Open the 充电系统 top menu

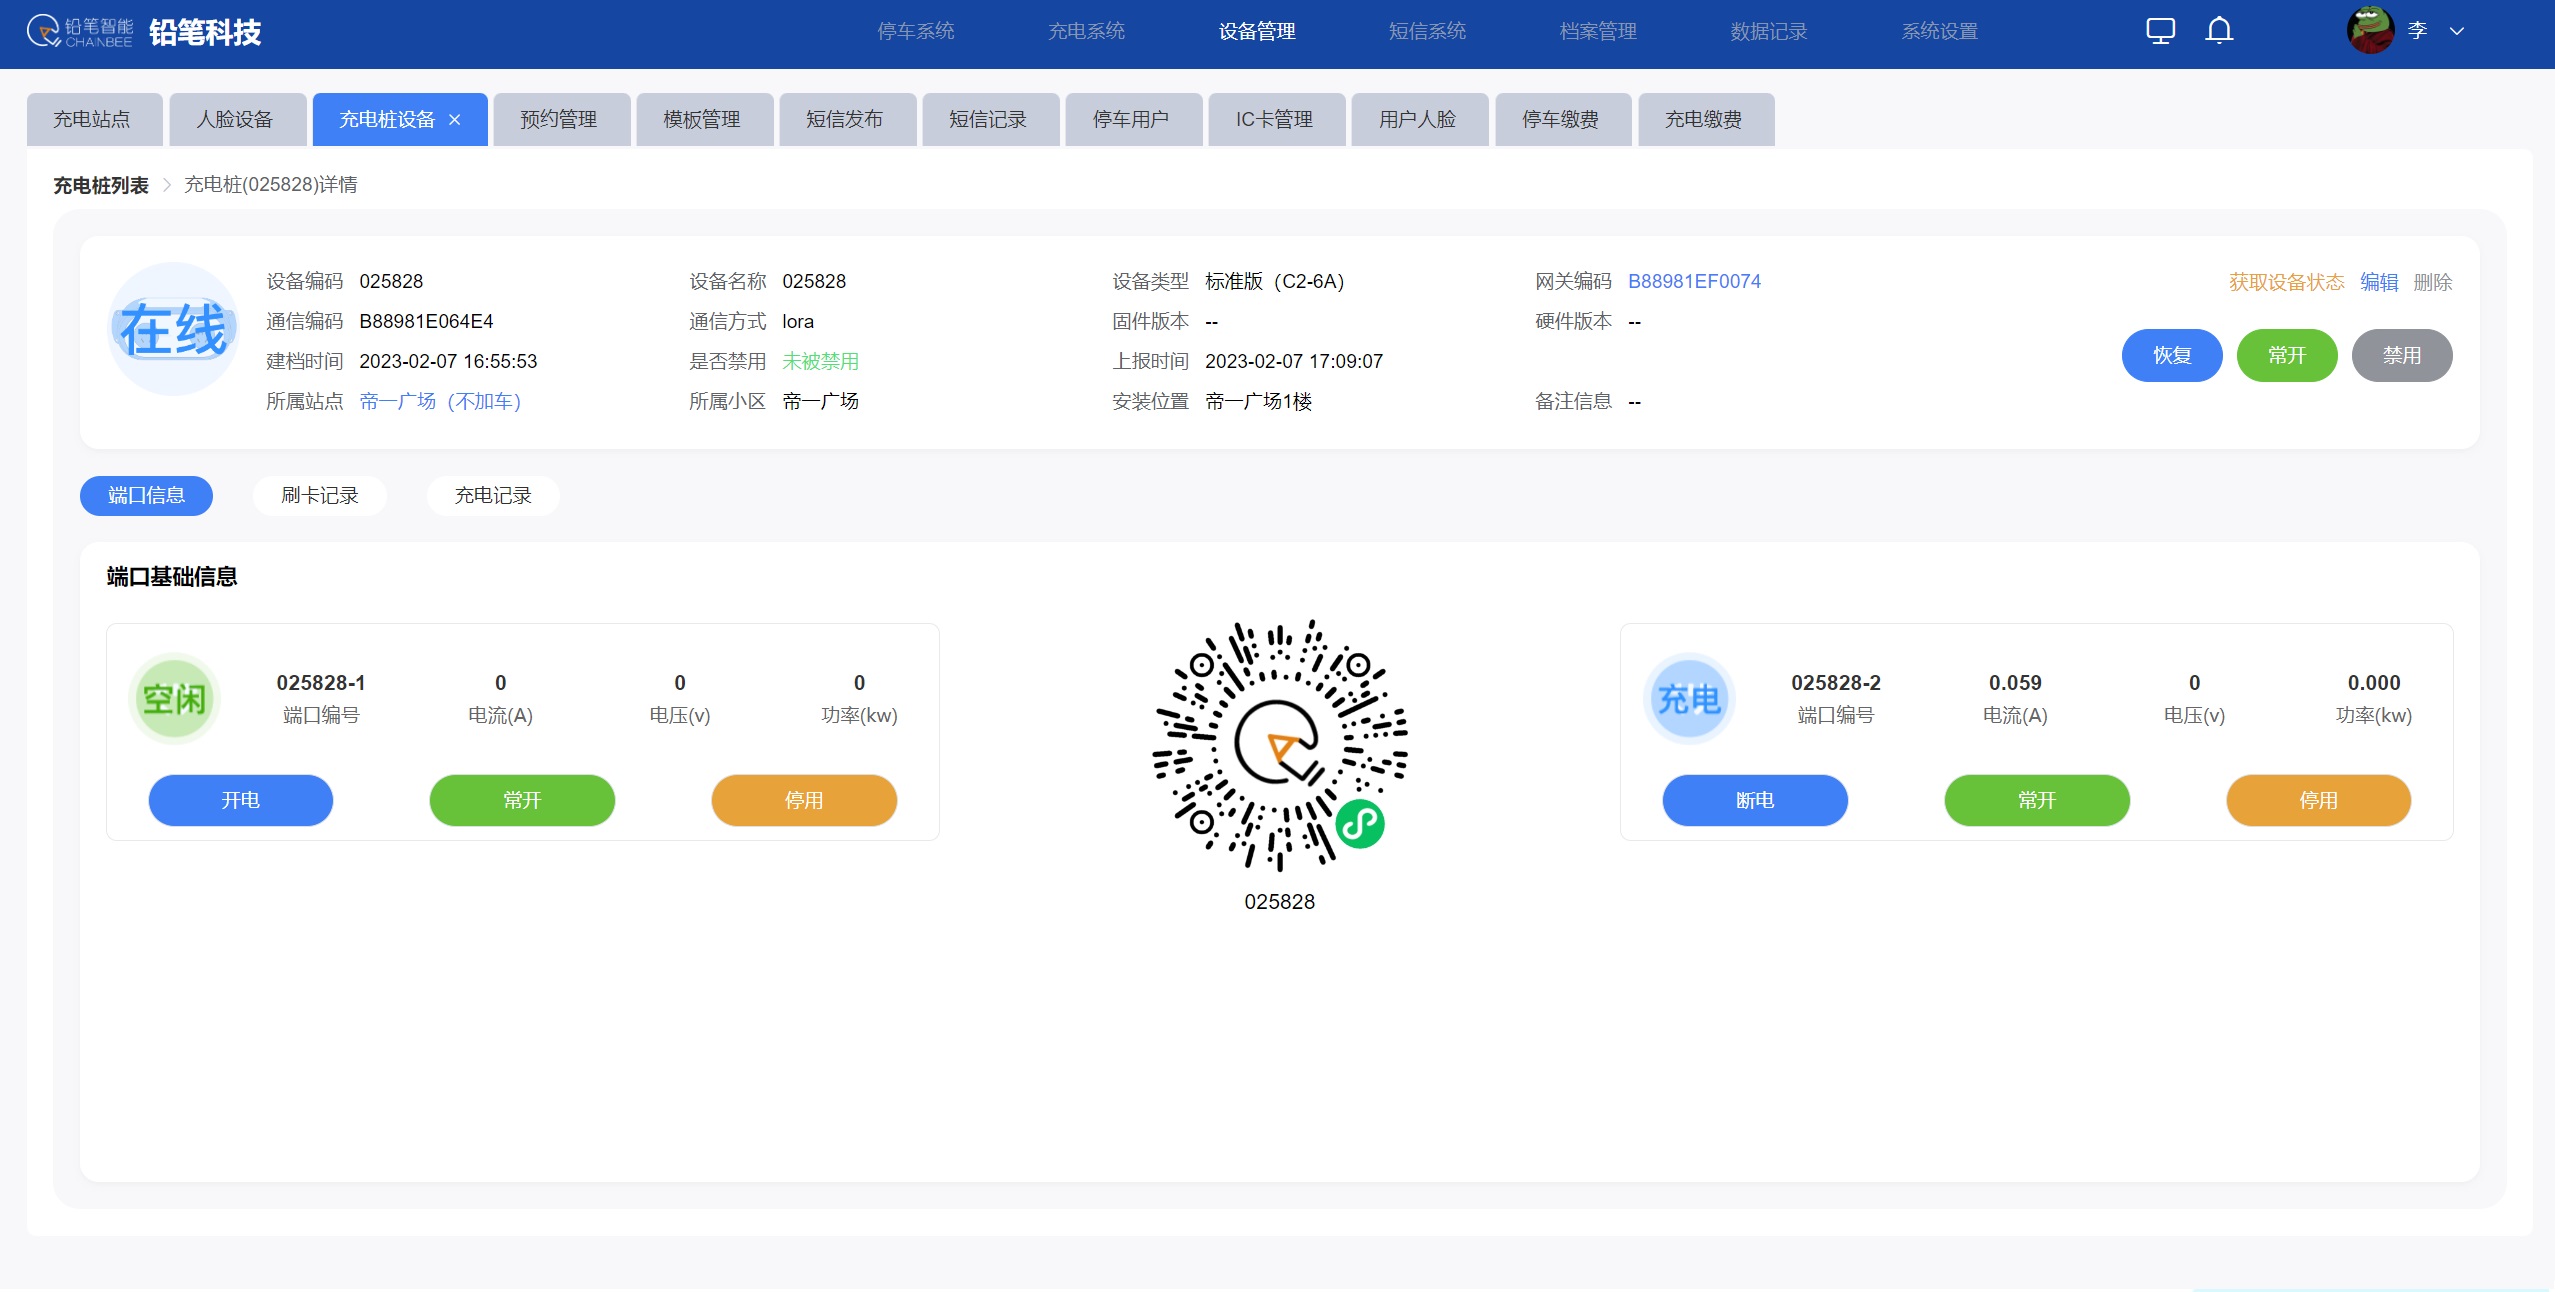[x=1086, y=32]
